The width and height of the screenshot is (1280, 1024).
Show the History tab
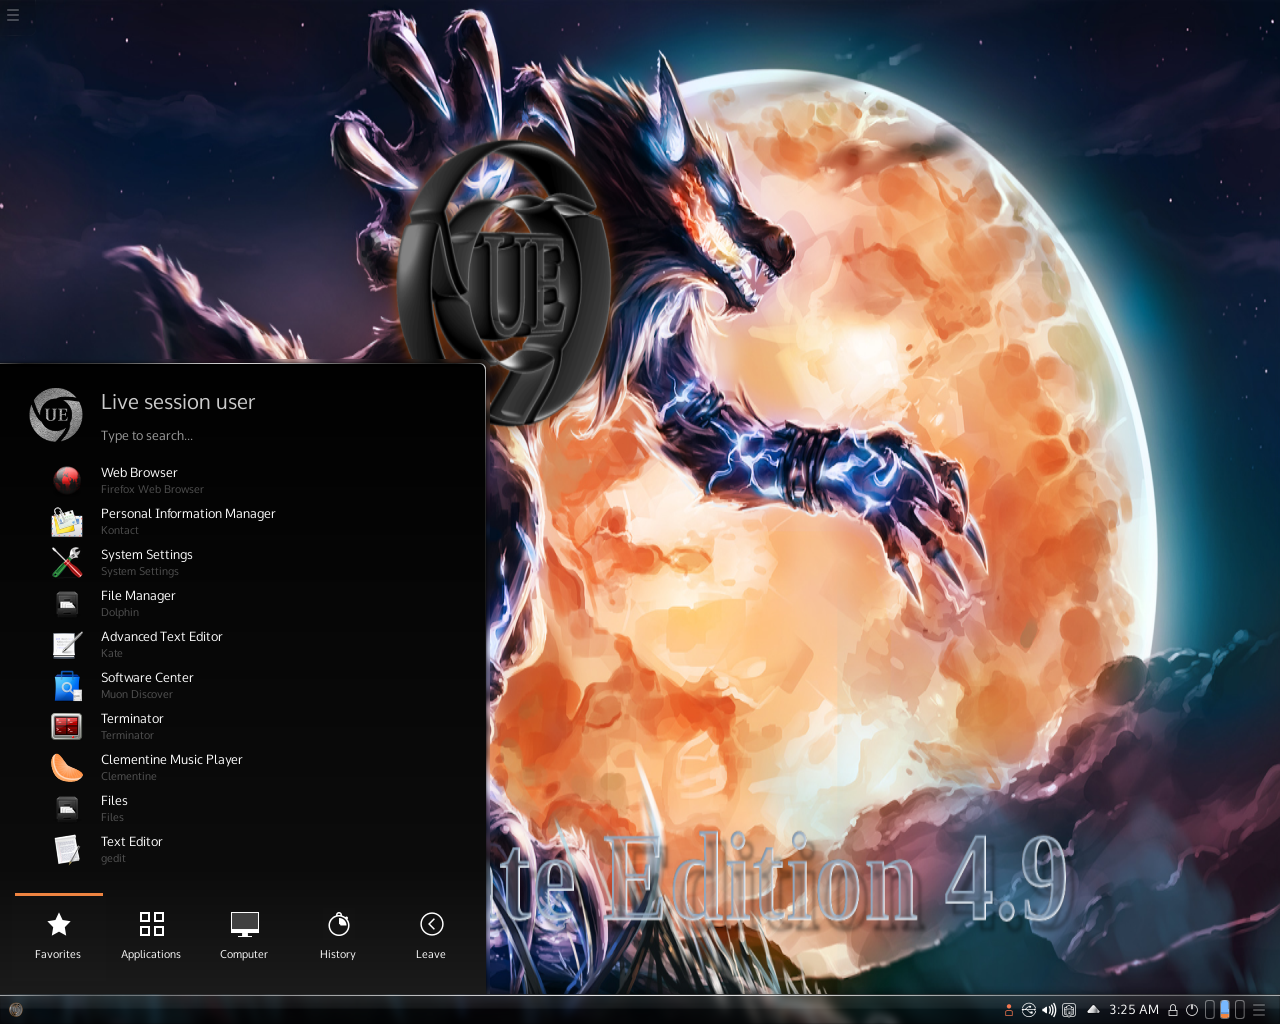pyautogui.click(x=338, y=936)
